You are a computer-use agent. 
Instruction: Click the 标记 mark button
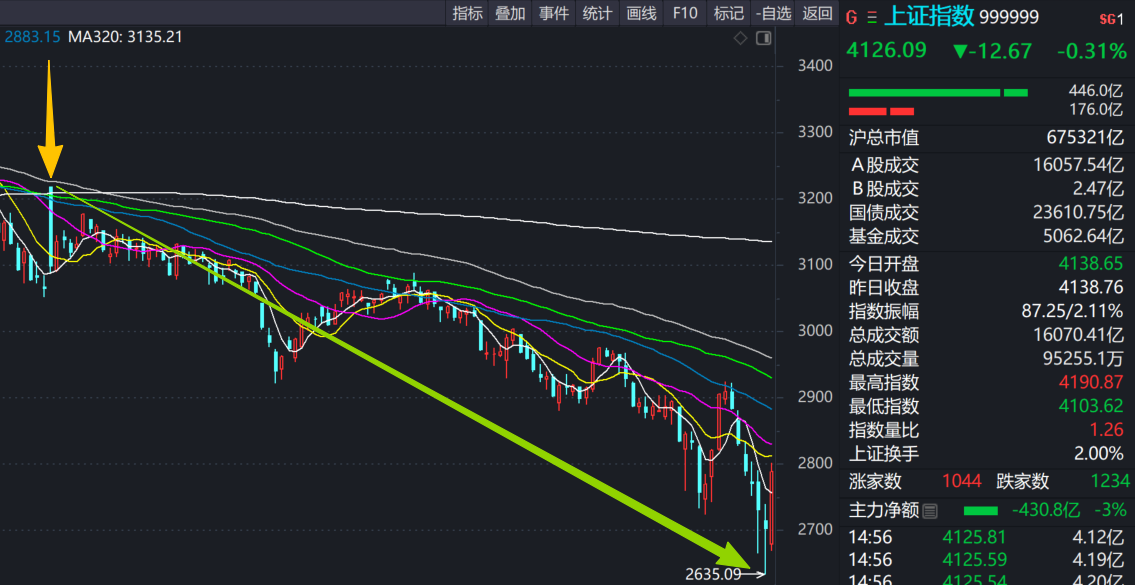point(728,13)
